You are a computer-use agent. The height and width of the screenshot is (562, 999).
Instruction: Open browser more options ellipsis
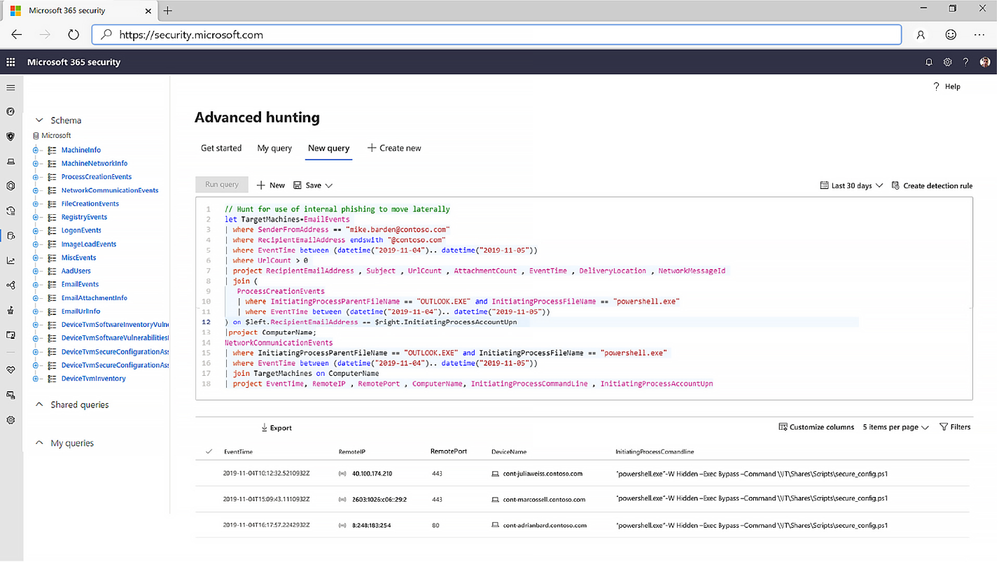pos(979,34)
